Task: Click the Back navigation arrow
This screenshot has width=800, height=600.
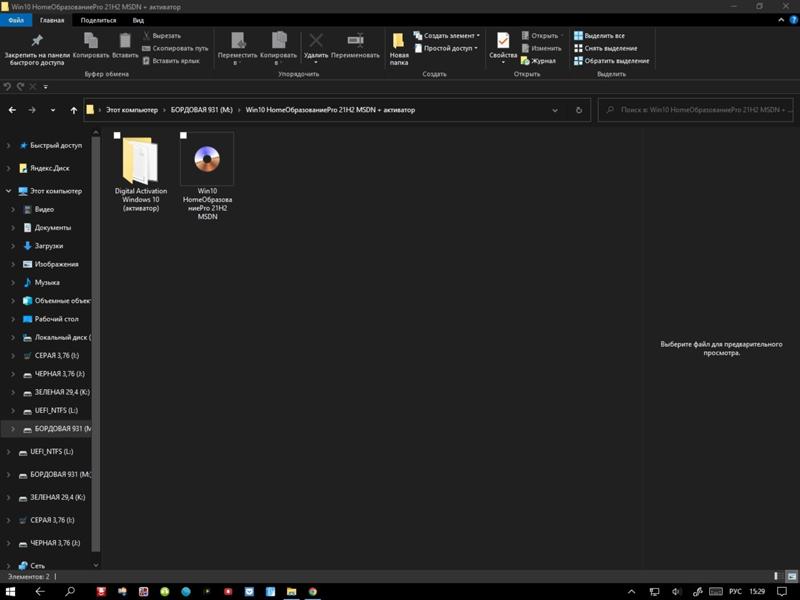Action: tap(12, 110)
